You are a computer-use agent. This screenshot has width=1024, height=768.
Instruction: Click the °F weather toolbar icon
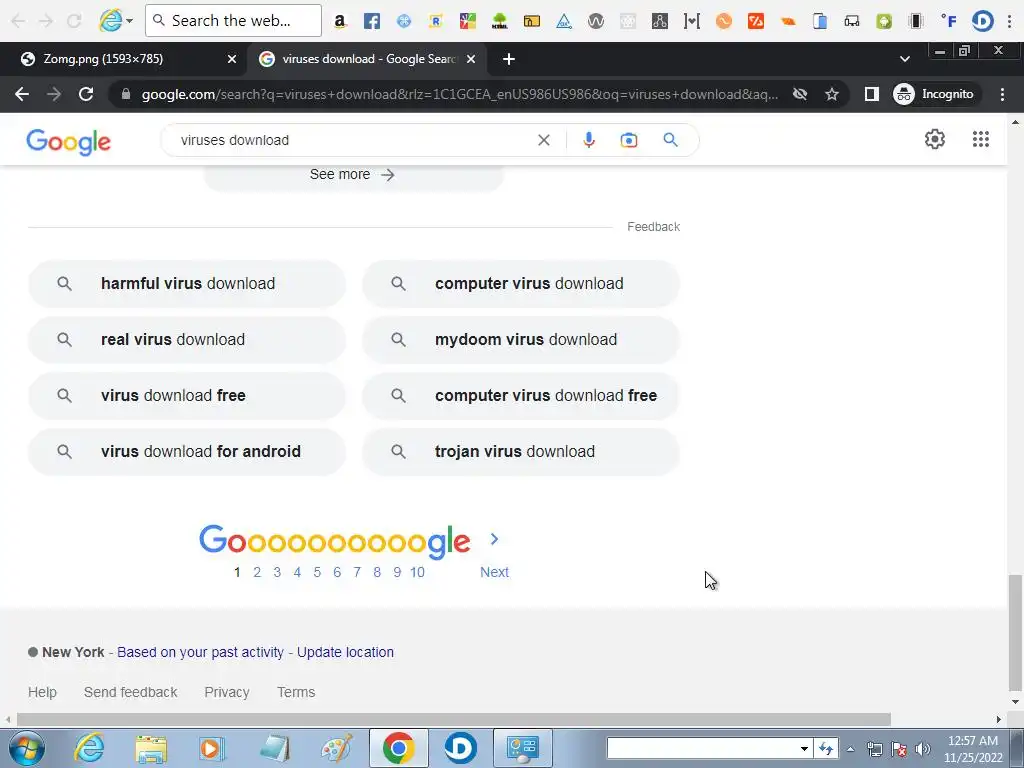point(949,21)
